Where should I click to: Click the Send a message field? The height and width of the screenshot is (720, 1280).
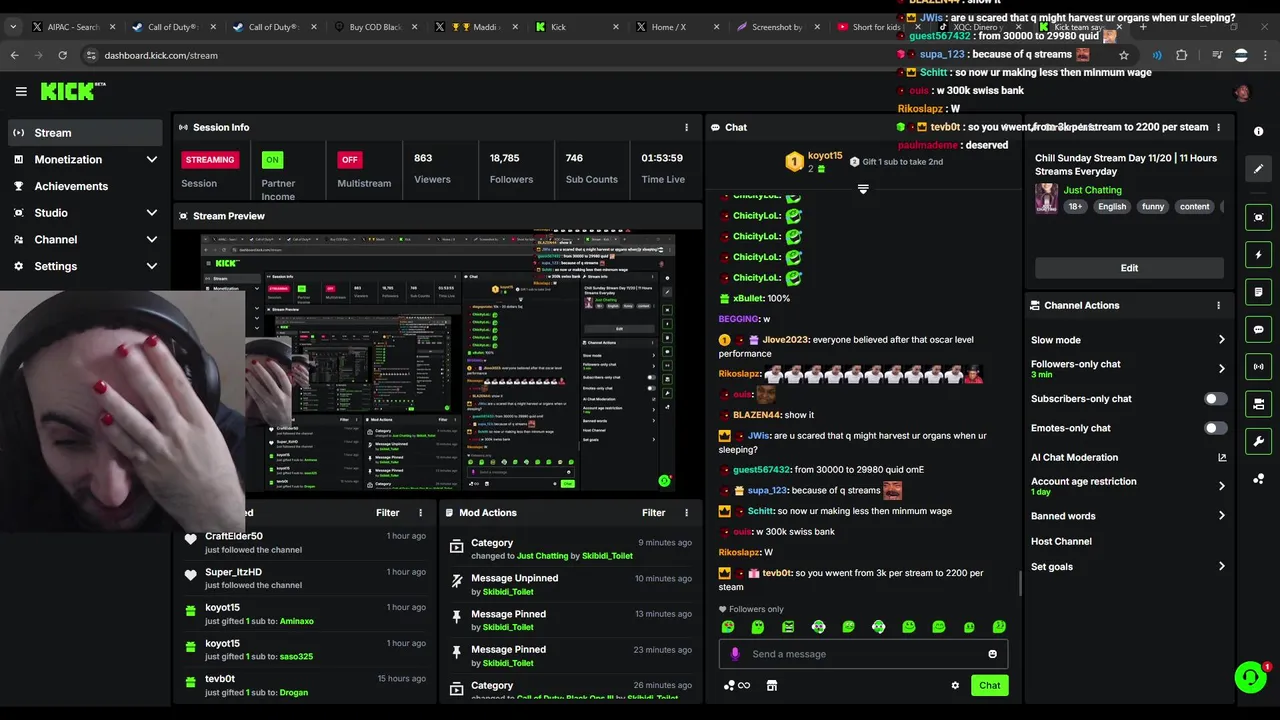pos(863,654)
